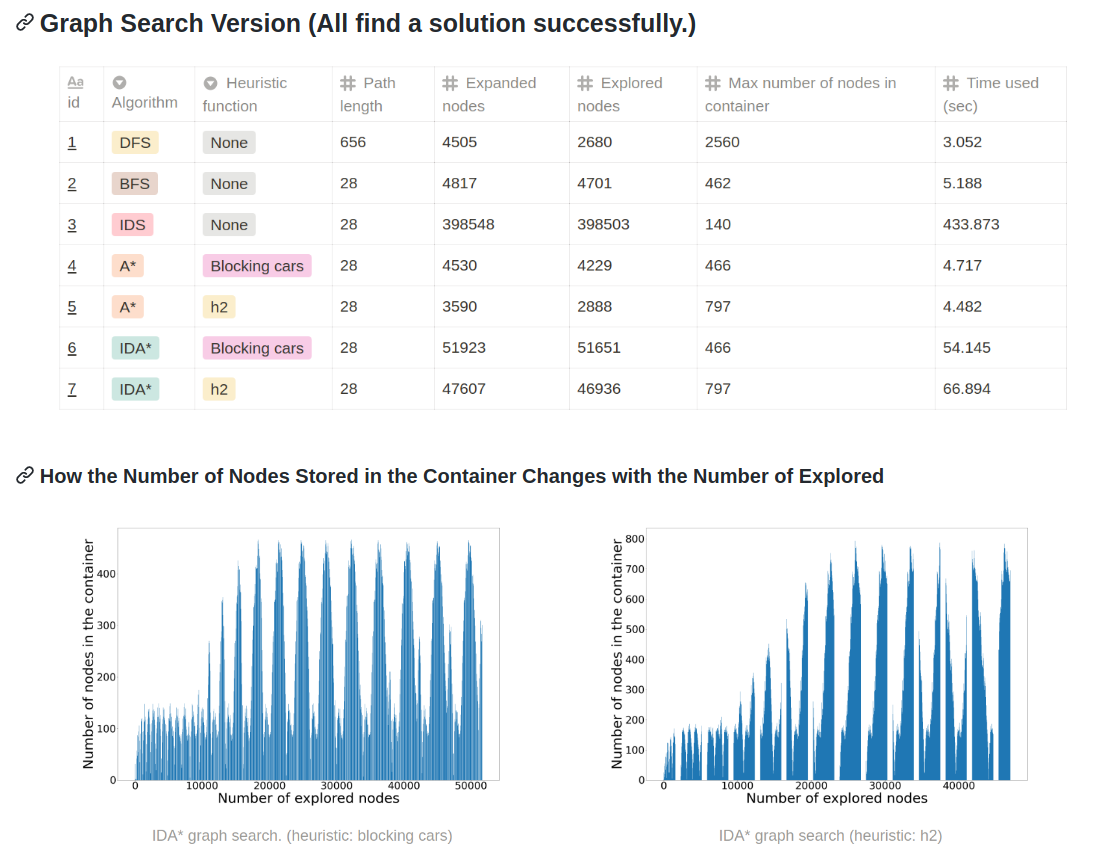The image size is (1093, 859).
Task: Click the Algorithm column select icon
Action: coord(119,83)
